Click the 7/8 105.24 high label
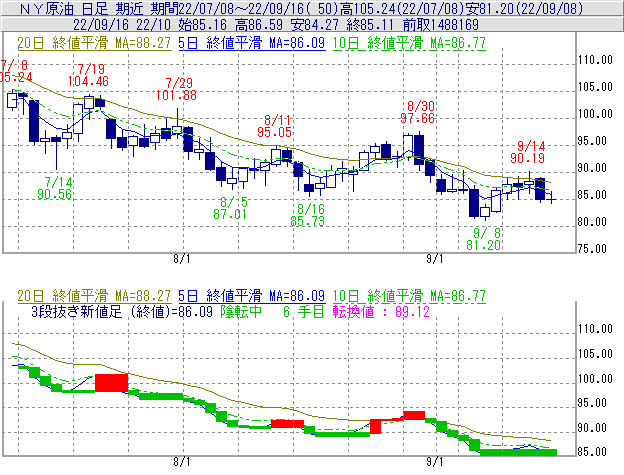This screenshot has height=475, width=624. pyautogui.click(x=16, y=71)
